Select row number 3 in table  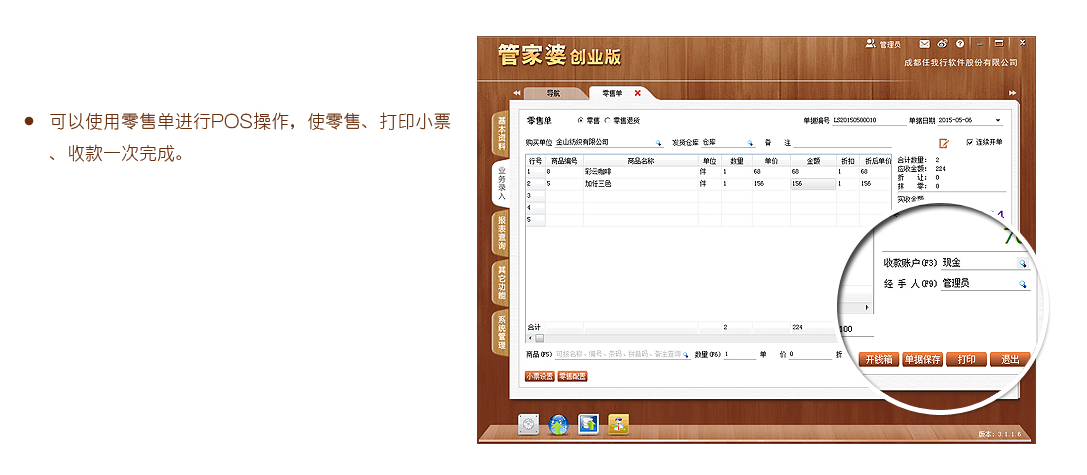(535, 196)
